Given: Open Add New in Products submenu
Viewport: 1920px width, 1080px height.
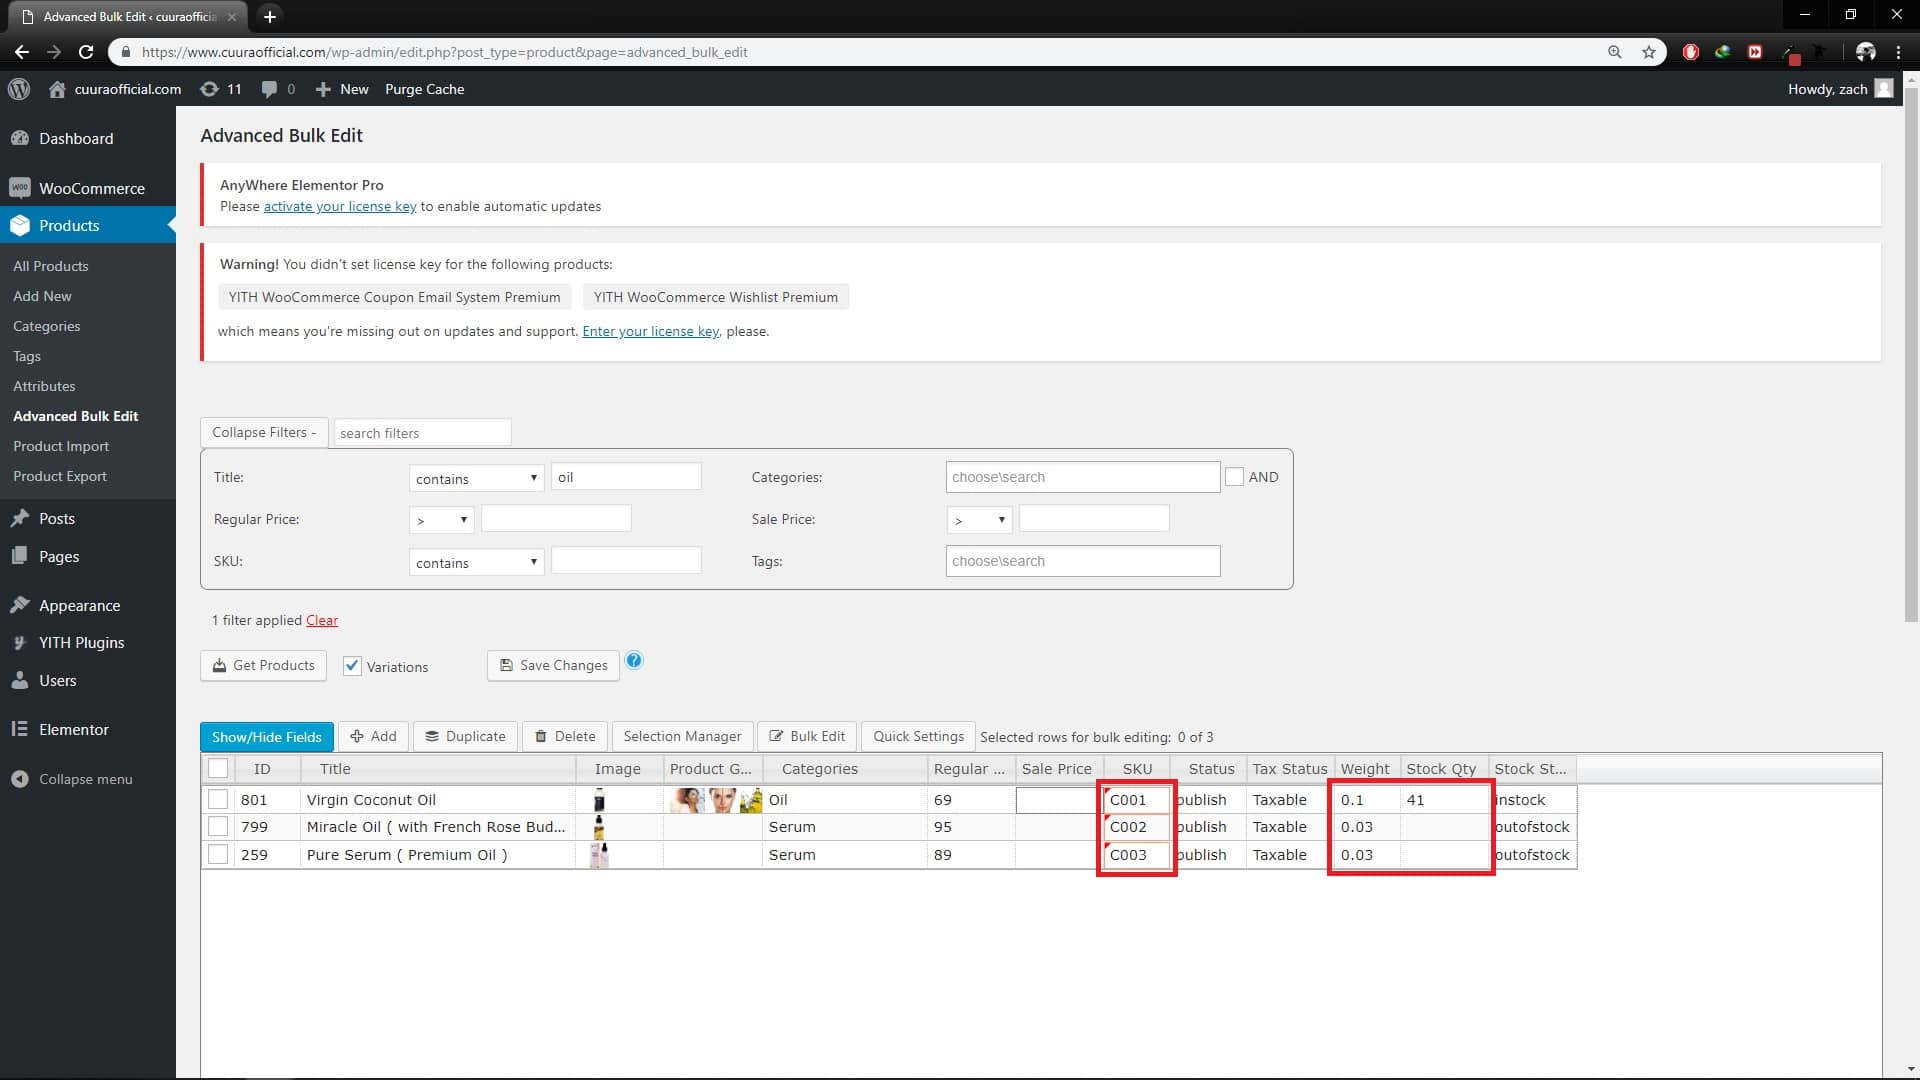Looking at the screenshot, I should (x=42, y=296).
